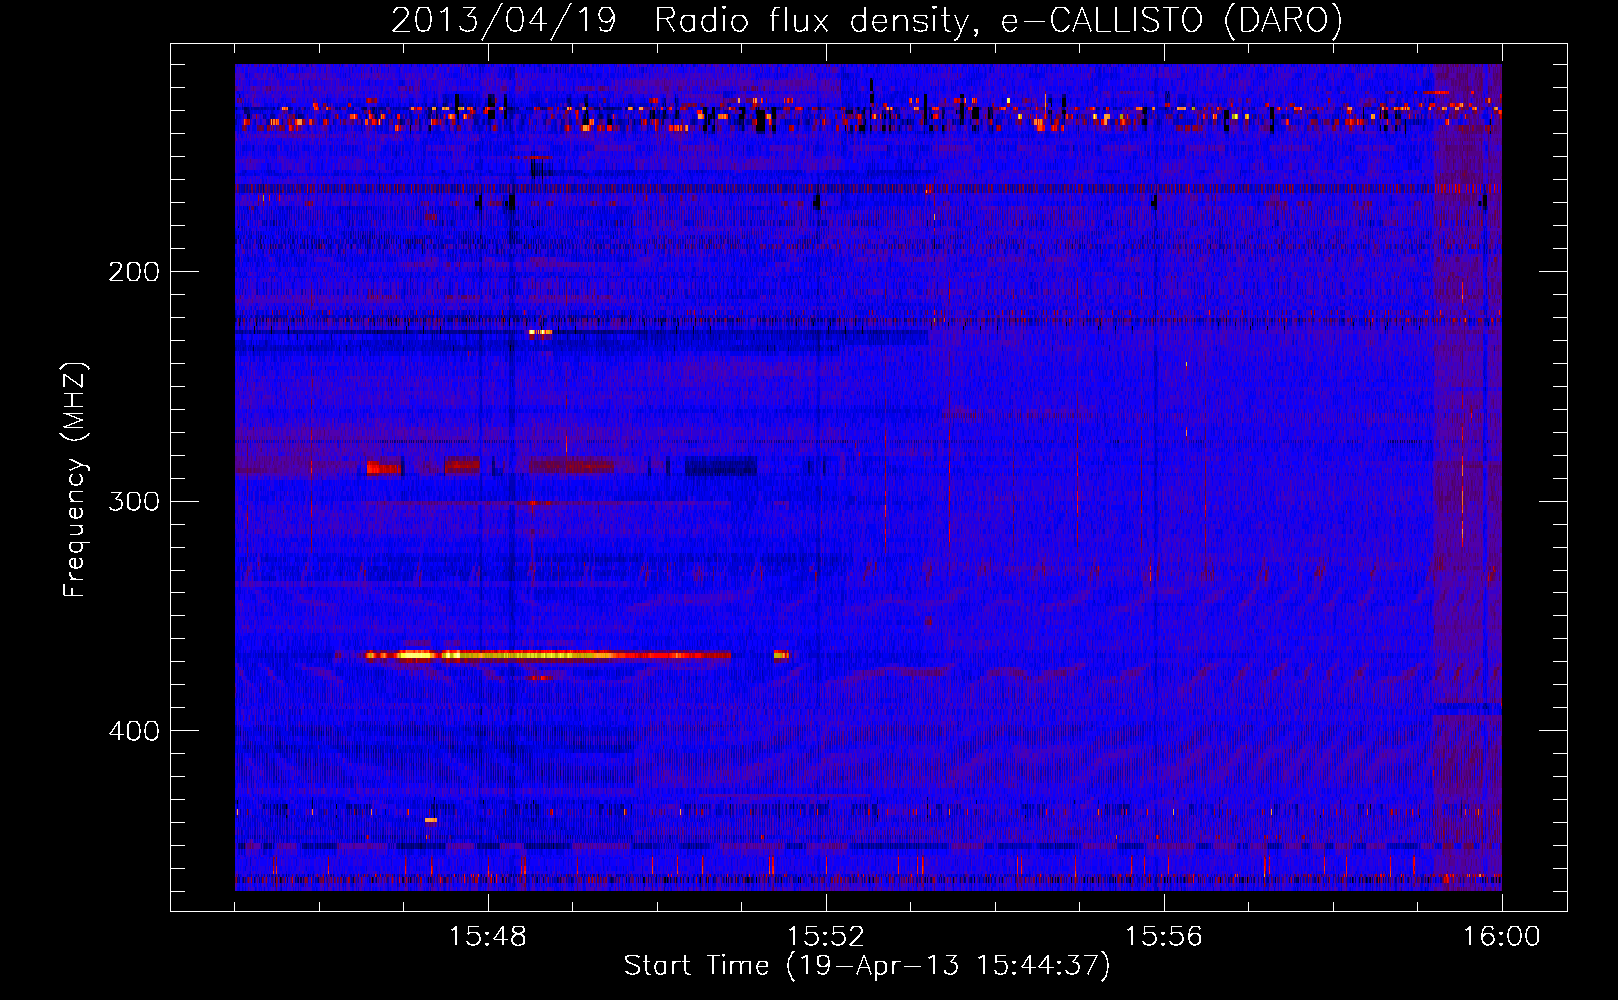
Task: Click the red burst segment near 285 MHz
Action: pos(384,467)
